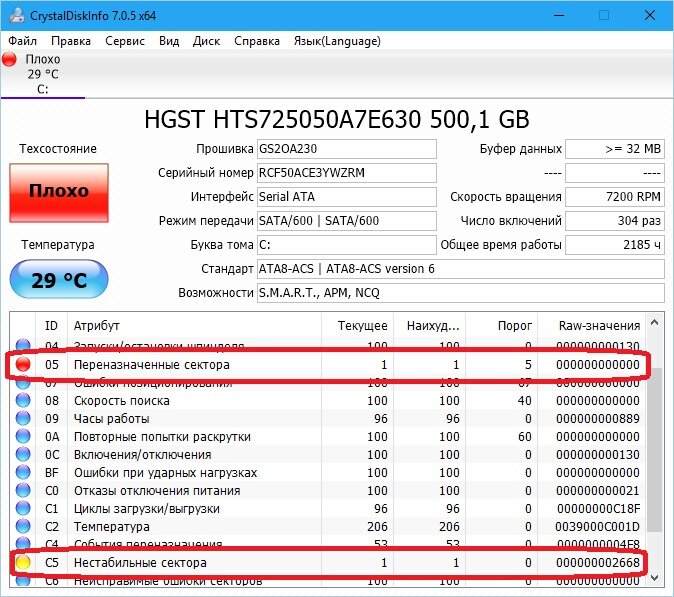Open the Справка menu
This screenshot has height=597, width=674.
pyautogui.click(x=257, y=41)
